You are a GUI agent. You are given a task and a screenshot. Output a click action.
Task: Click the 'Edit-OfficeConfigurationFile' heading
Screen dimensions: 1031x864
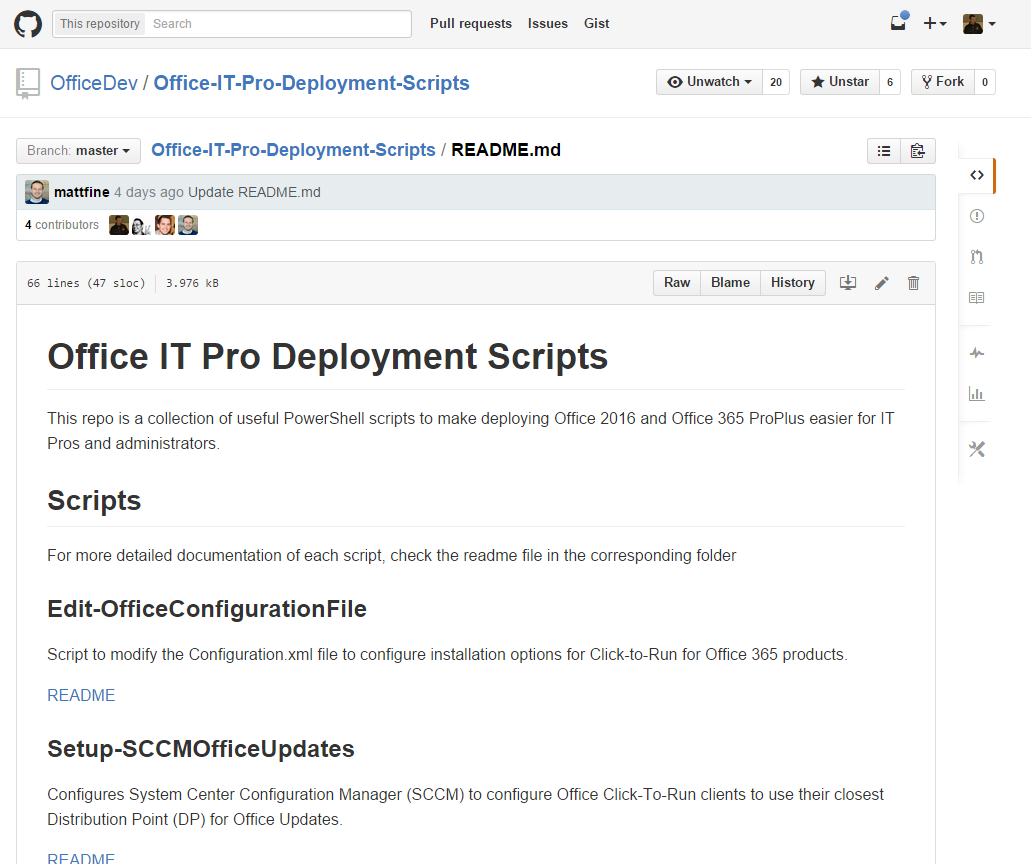(x=207, y=609)
